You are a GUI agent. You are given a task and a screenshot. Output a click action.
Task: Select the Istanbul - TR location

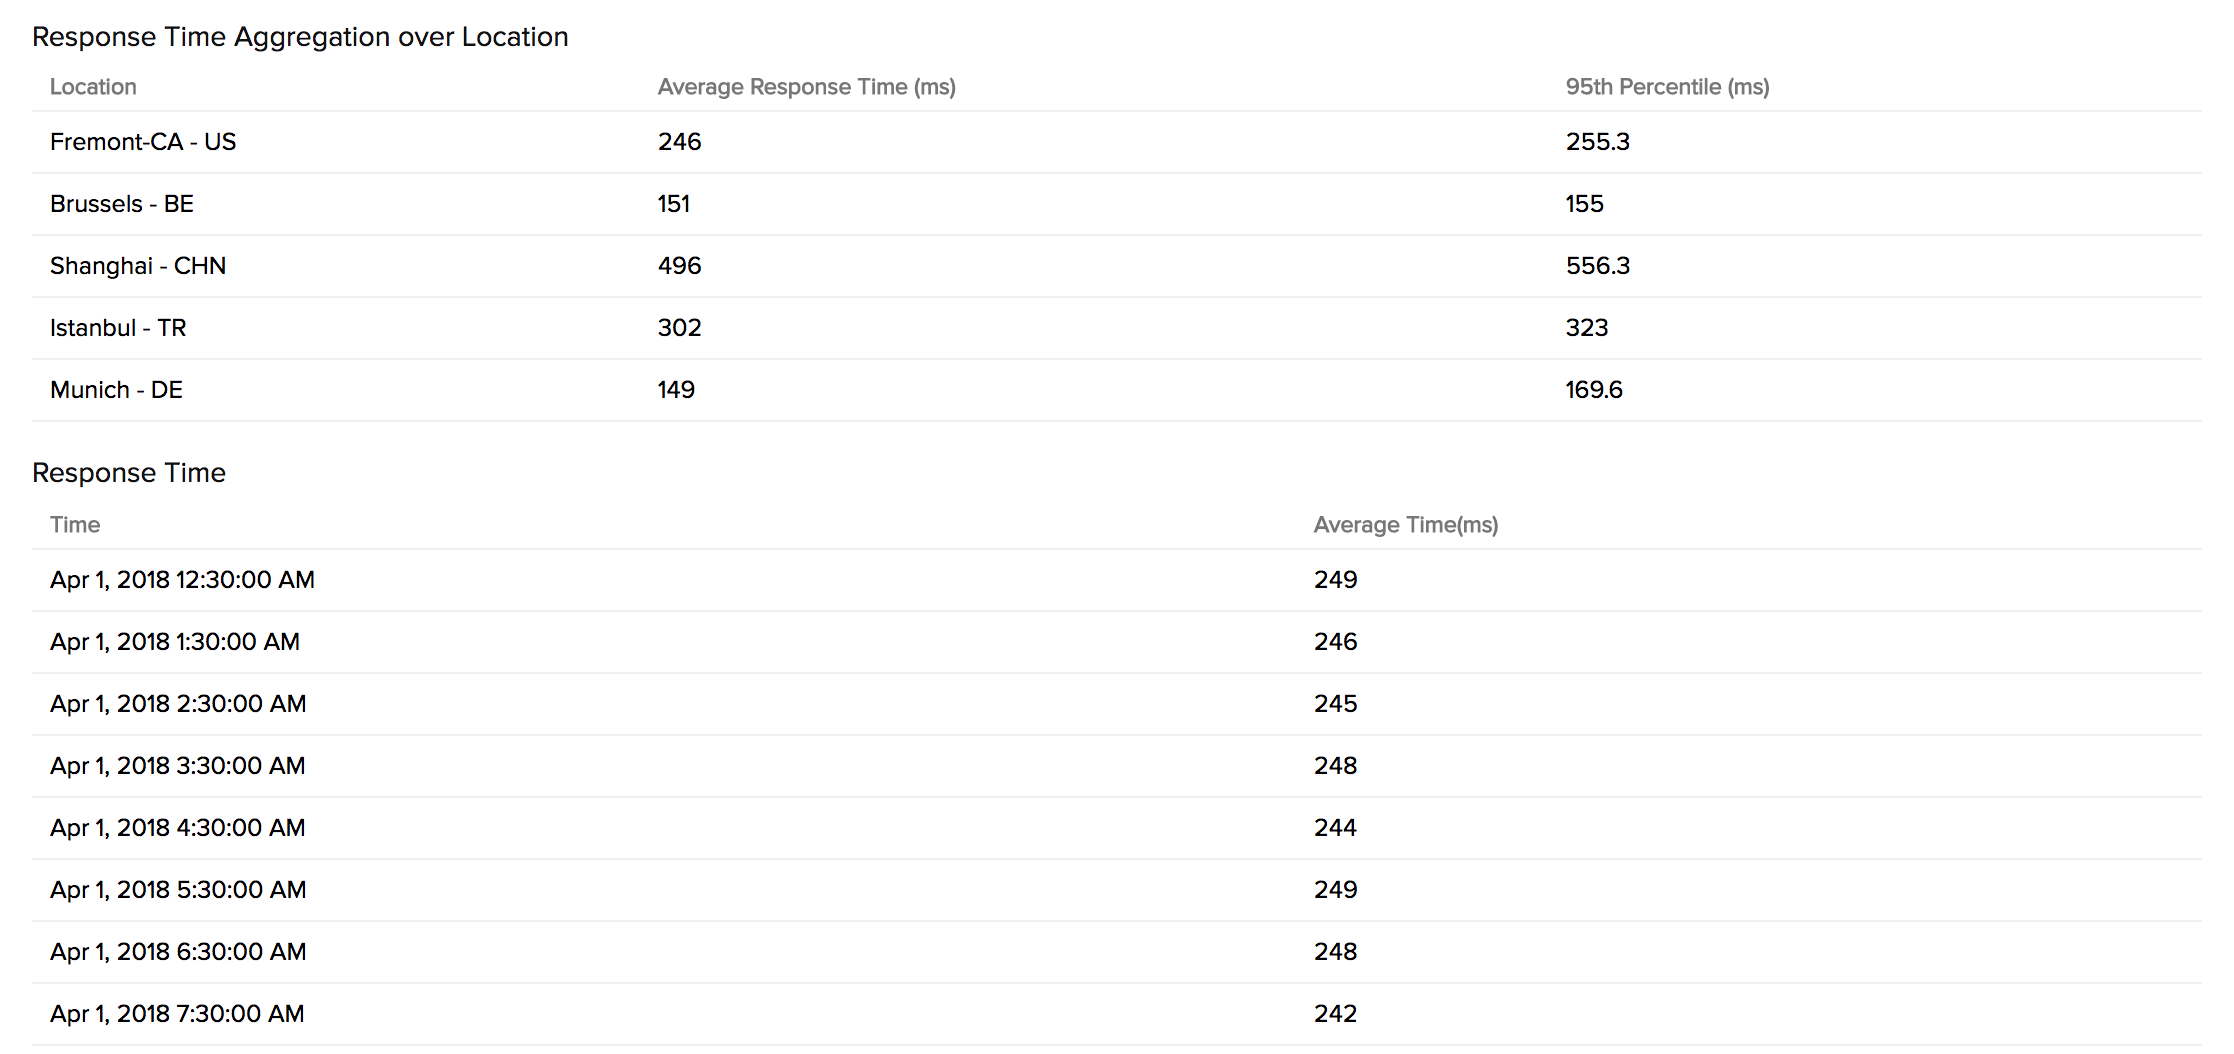tap(118, 328)
